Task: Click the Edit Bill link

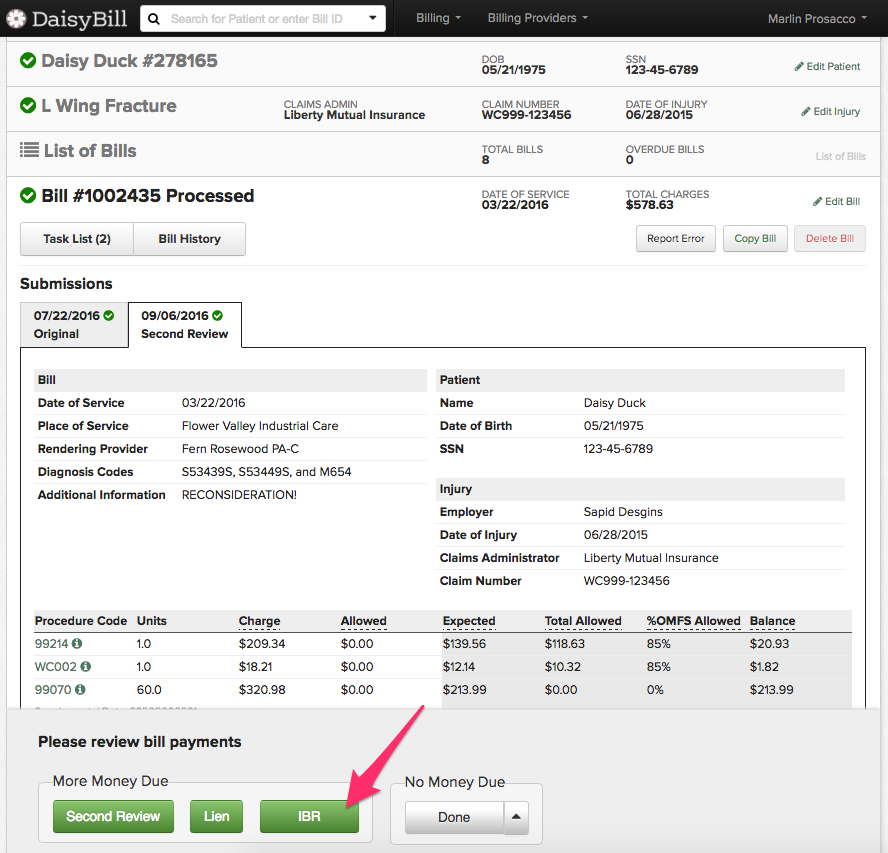Action: [x=836, y=202]
